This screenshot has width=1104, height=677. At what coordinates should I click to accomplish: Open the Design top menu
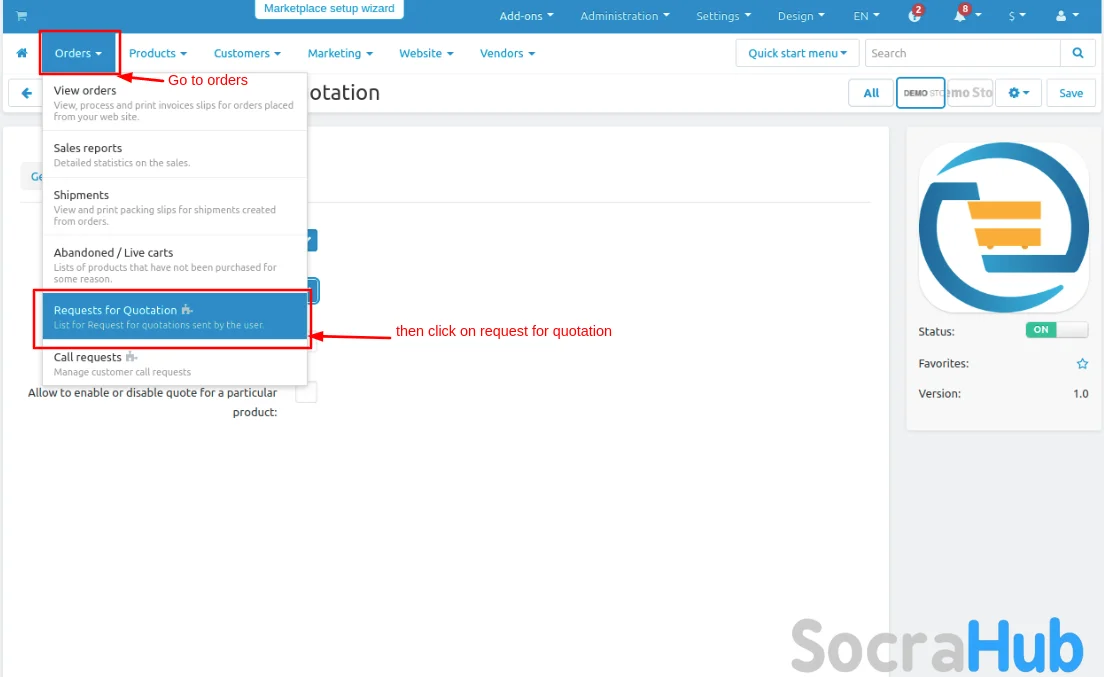[x=801, y=15]
